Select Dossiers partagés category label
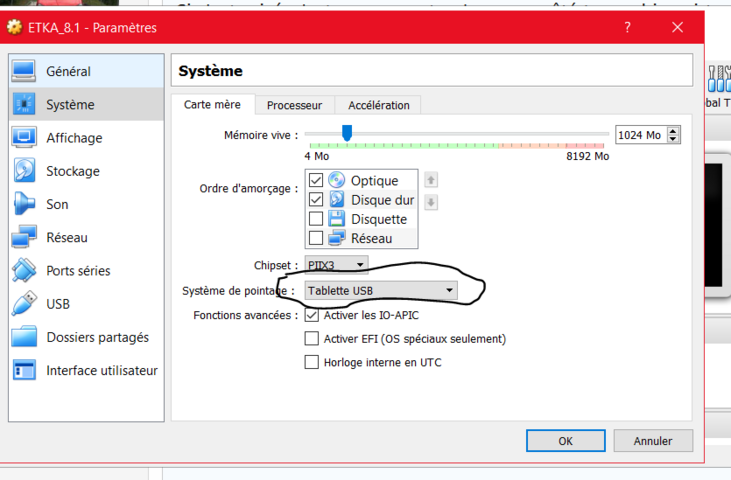The width and height of the screenshot is (731, 480). [98, 337]
